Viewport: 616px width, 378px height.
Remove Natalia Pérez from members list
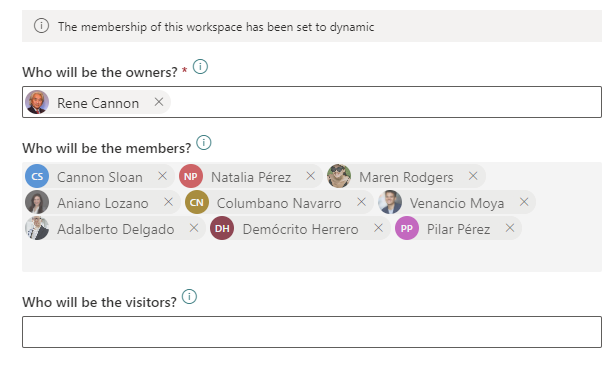pyautogui.click(x=311, y=176)
